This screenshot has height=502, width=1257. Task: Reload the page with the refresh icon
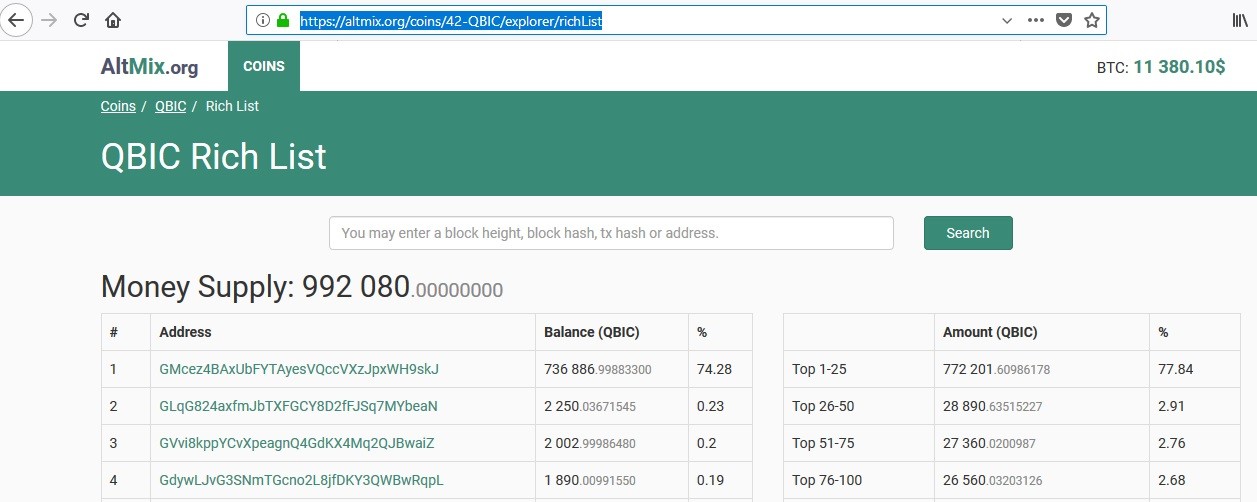82,20
